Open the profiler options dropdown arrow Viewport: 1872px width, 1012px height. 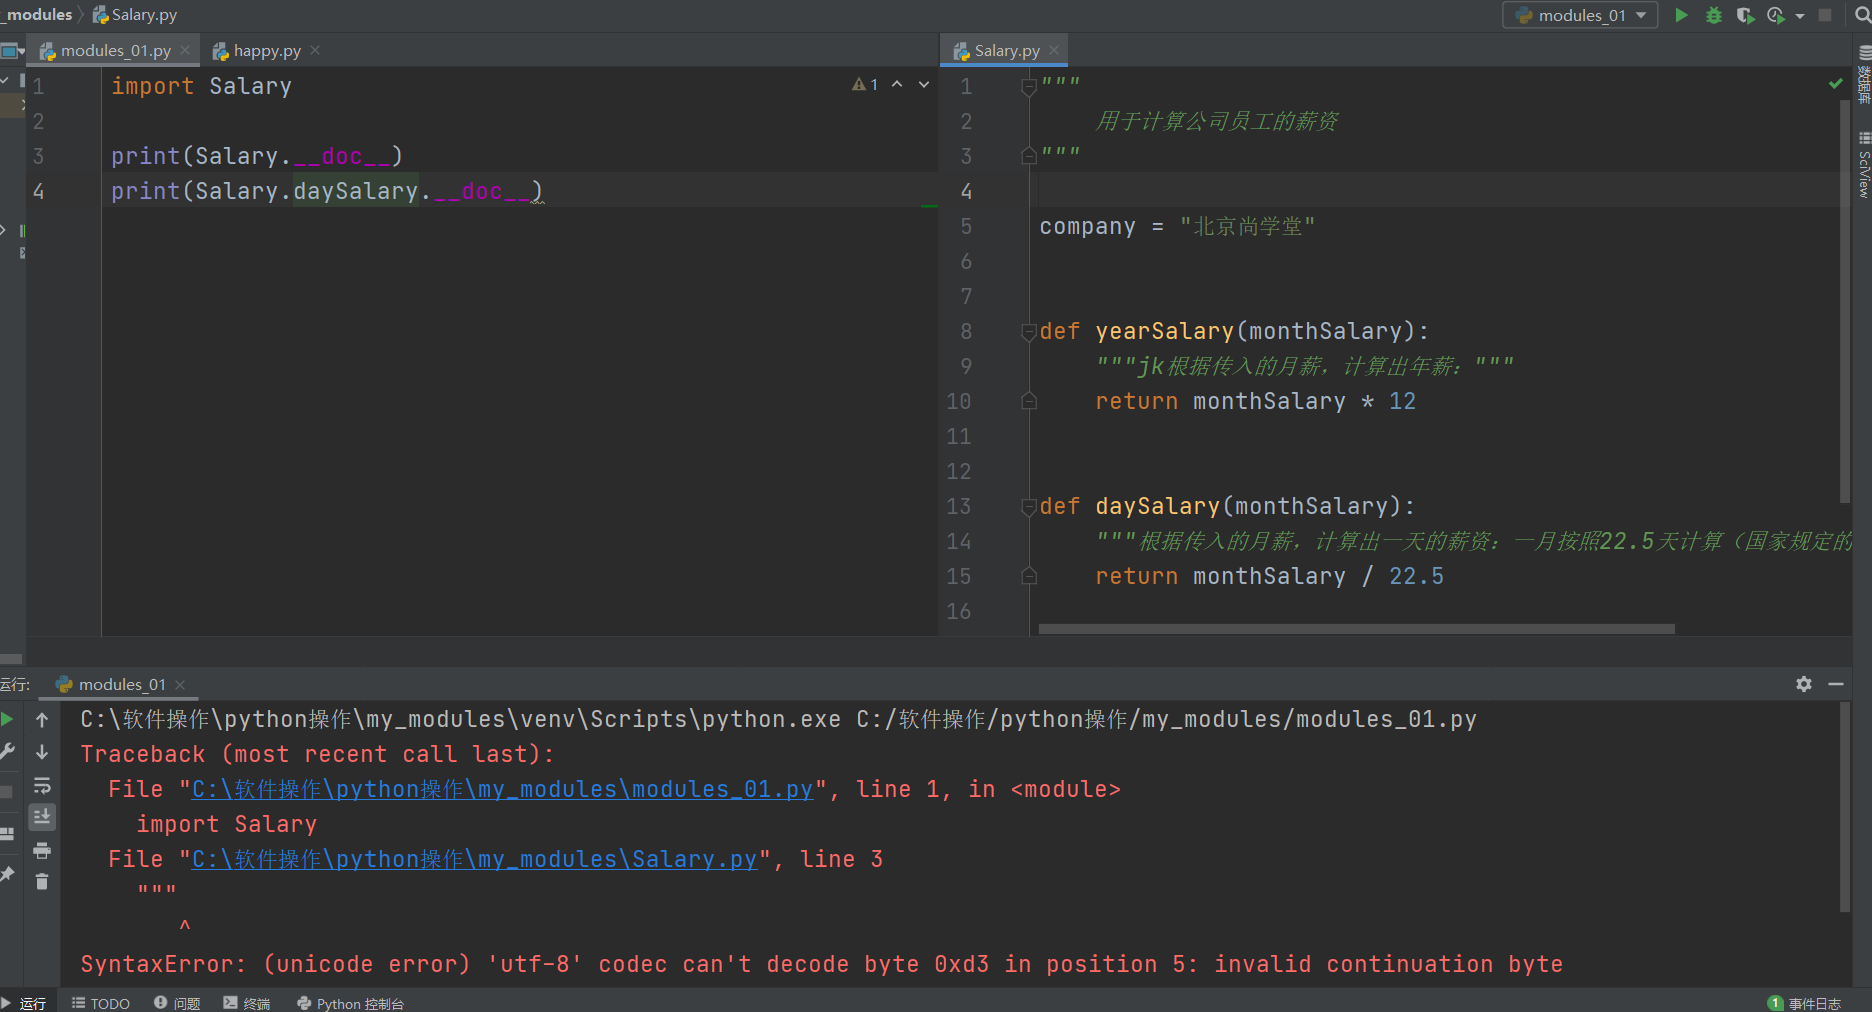[1800, 16]
